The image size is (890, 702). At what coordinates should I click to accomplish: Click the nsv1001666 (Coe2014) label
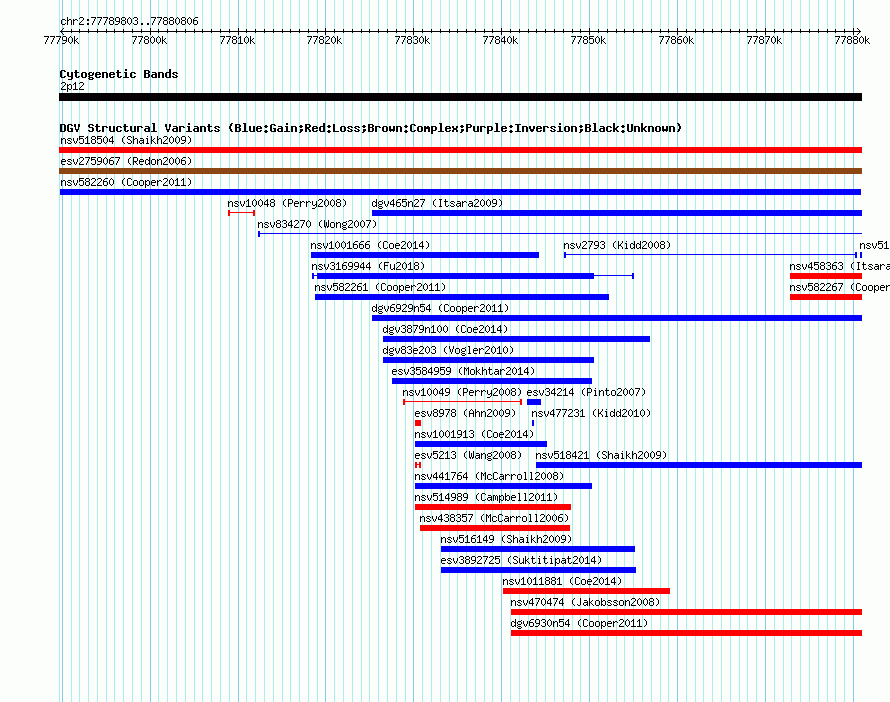pyautogui.click(x=370, y=245)
